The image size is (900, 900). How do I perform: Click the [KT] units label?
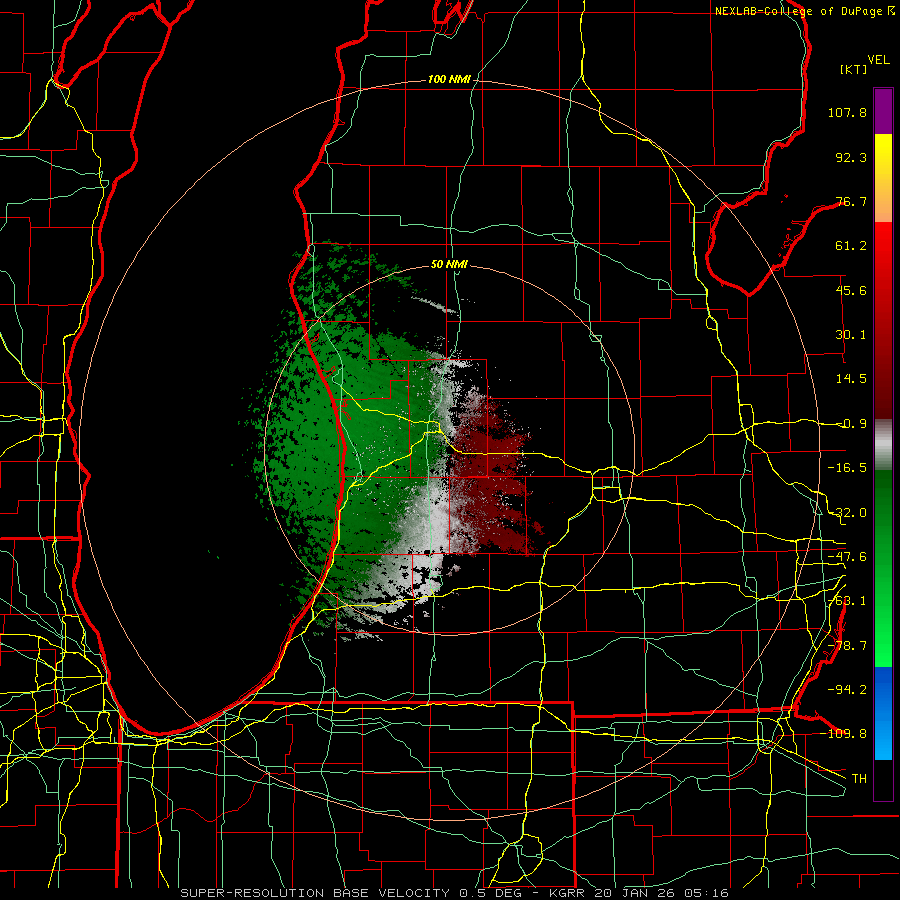coord(853,69)
